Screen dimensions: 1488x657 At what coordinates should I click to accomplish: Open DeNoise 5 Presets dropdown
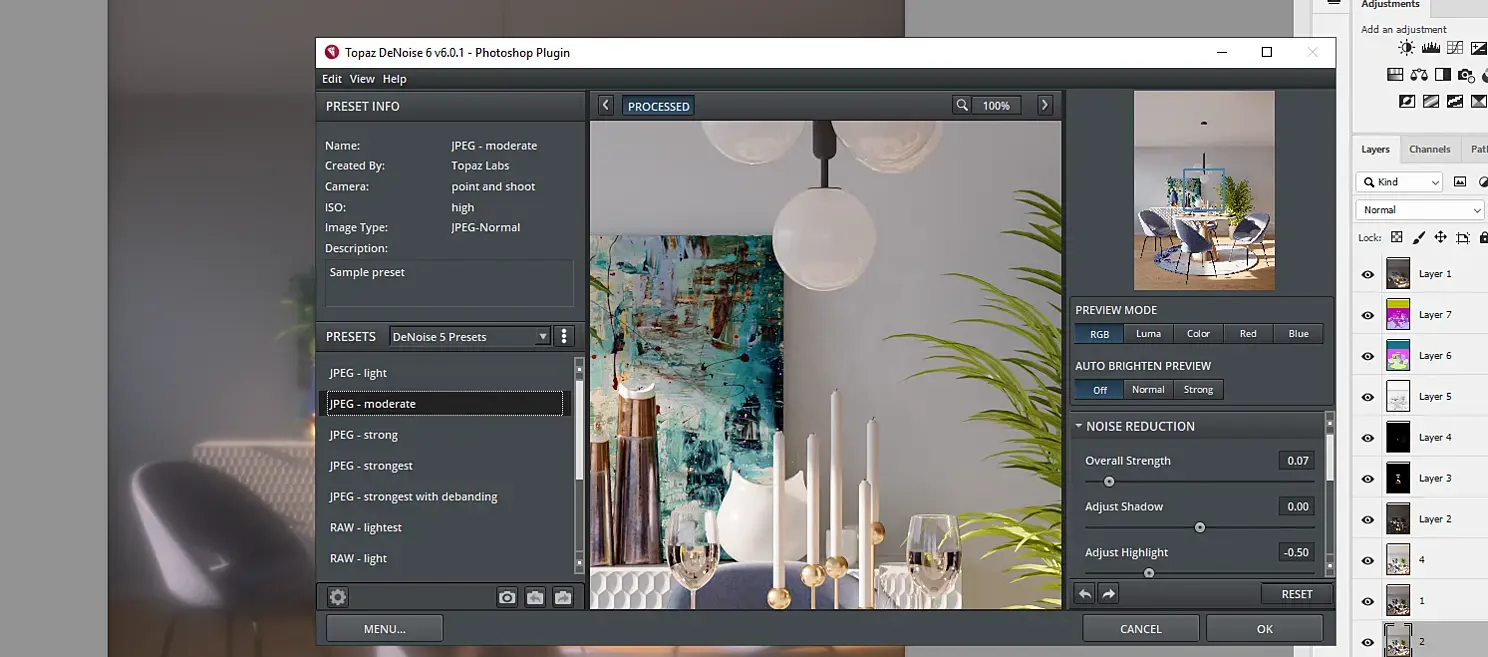click(470, 337)
